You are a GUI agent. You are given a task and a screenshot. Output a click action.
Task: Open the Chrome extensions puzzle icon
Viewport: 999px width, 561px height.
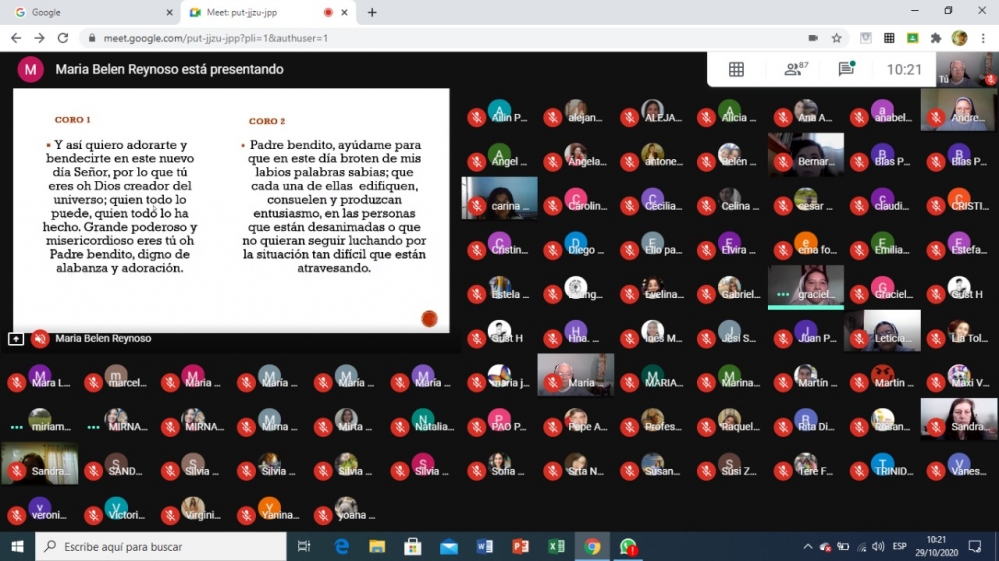(936, 38)
